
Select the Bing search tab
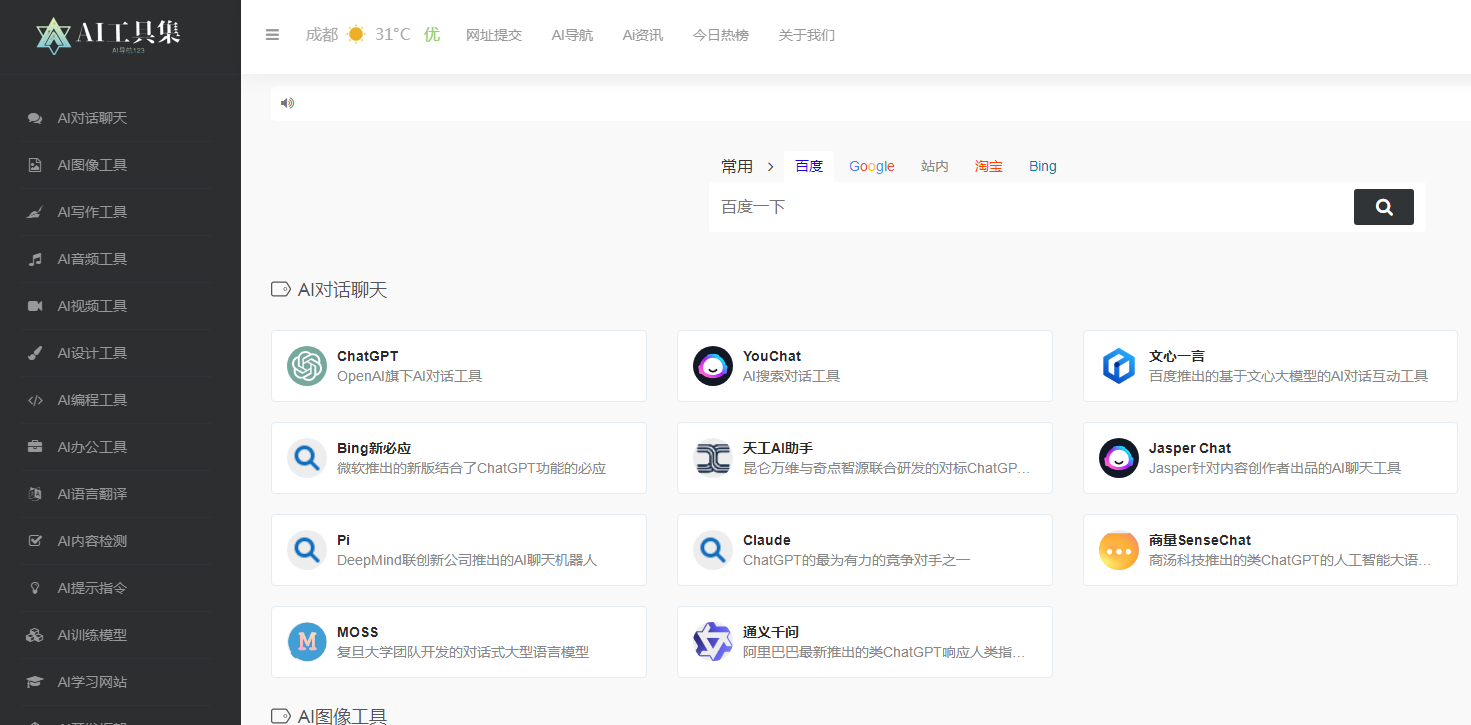tap(1042, 167)
